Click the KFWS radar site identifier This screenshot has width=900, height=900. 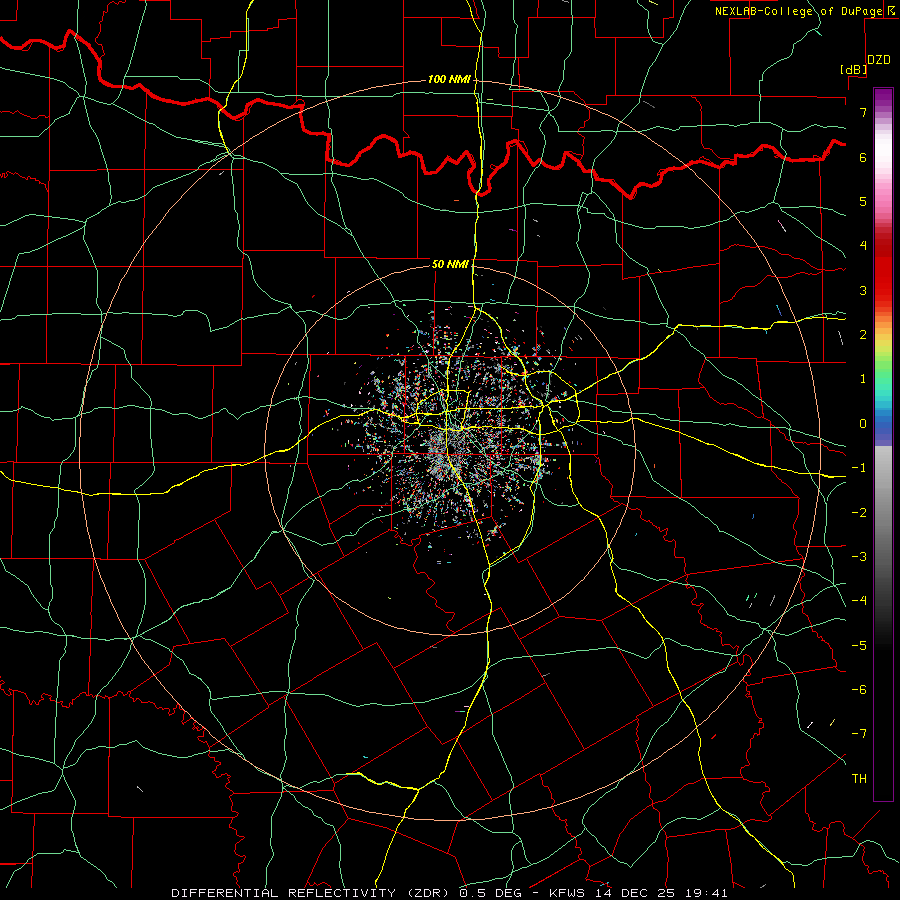pos(568,893)
